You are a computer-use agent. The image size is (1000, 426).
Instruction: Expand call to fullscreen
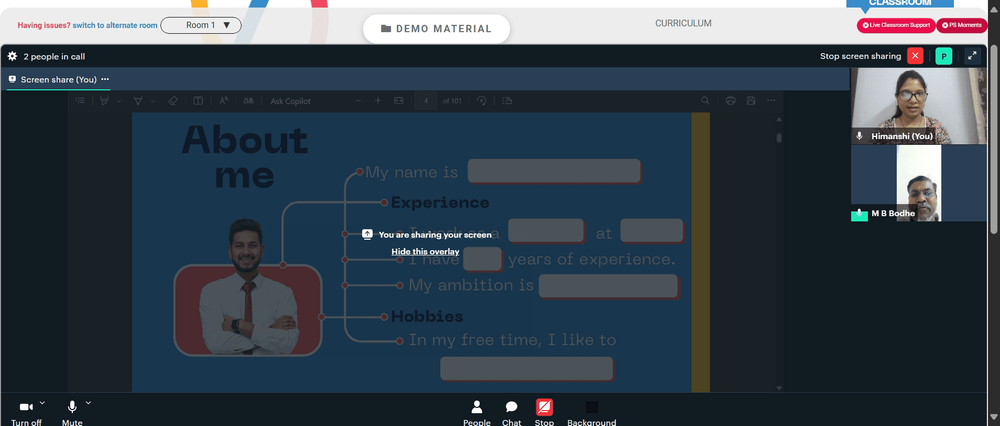click(x=972, y=56)
